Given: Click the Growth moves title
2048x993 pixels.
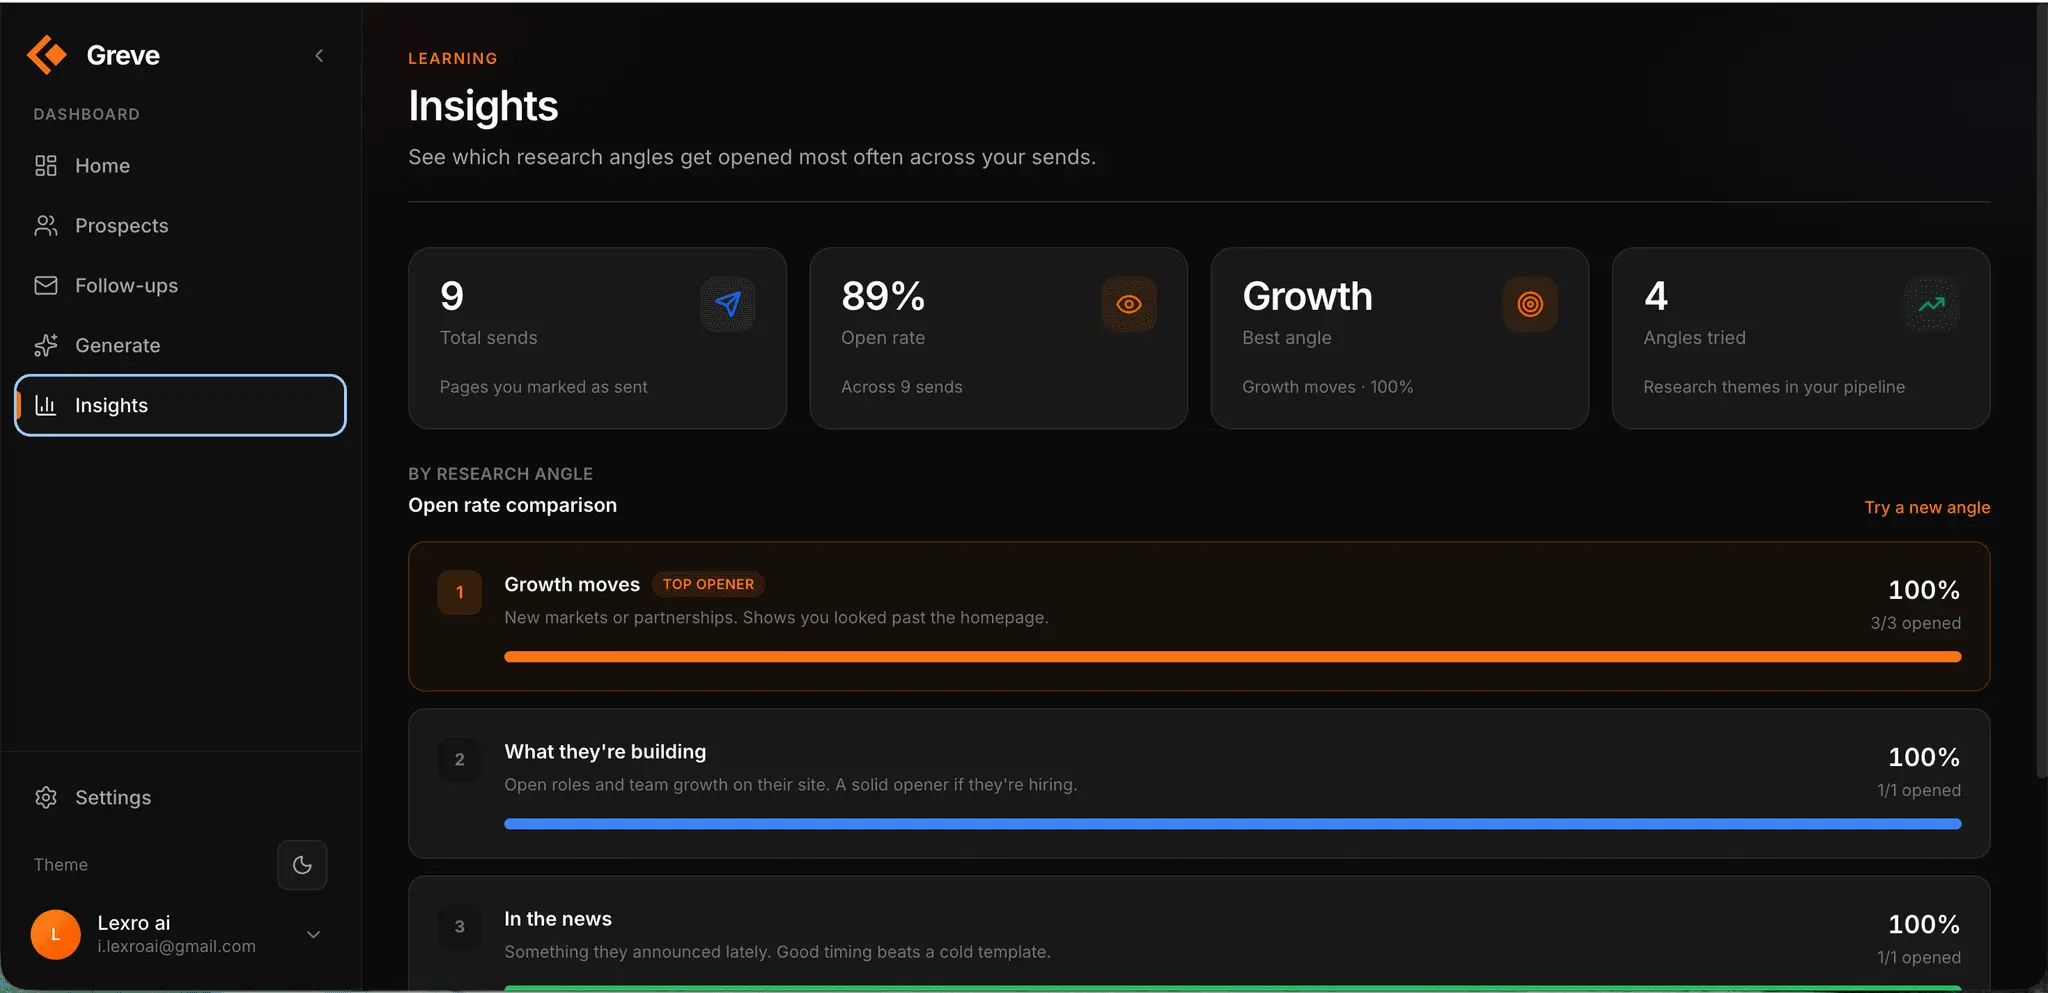Looking at the screenshot, I should [572, 584].
